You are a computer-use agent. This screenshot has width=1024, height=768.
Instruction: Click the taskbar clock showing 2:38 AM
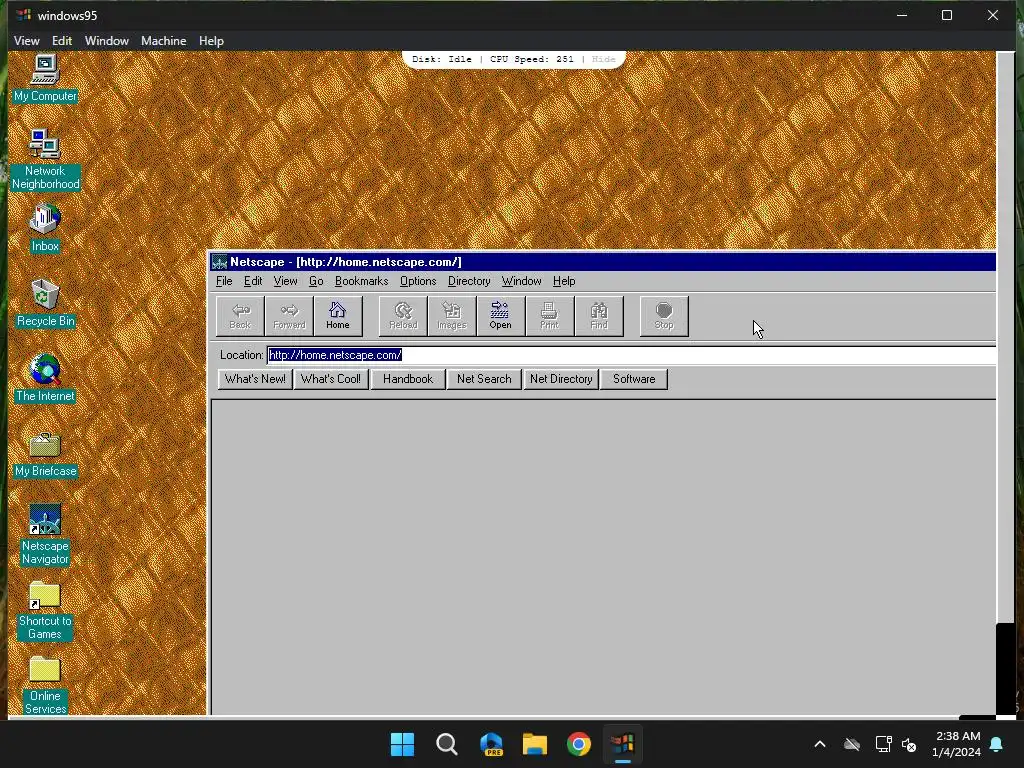click(957, 744)
